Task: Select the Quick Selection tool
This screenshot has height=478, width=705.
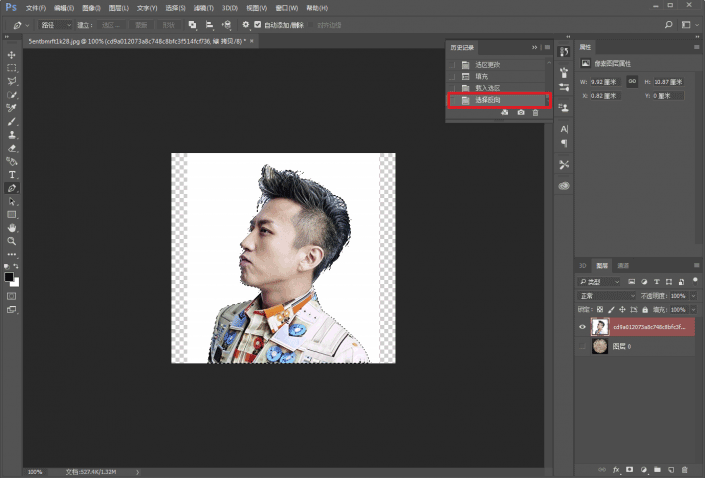Action: (12, 95)
